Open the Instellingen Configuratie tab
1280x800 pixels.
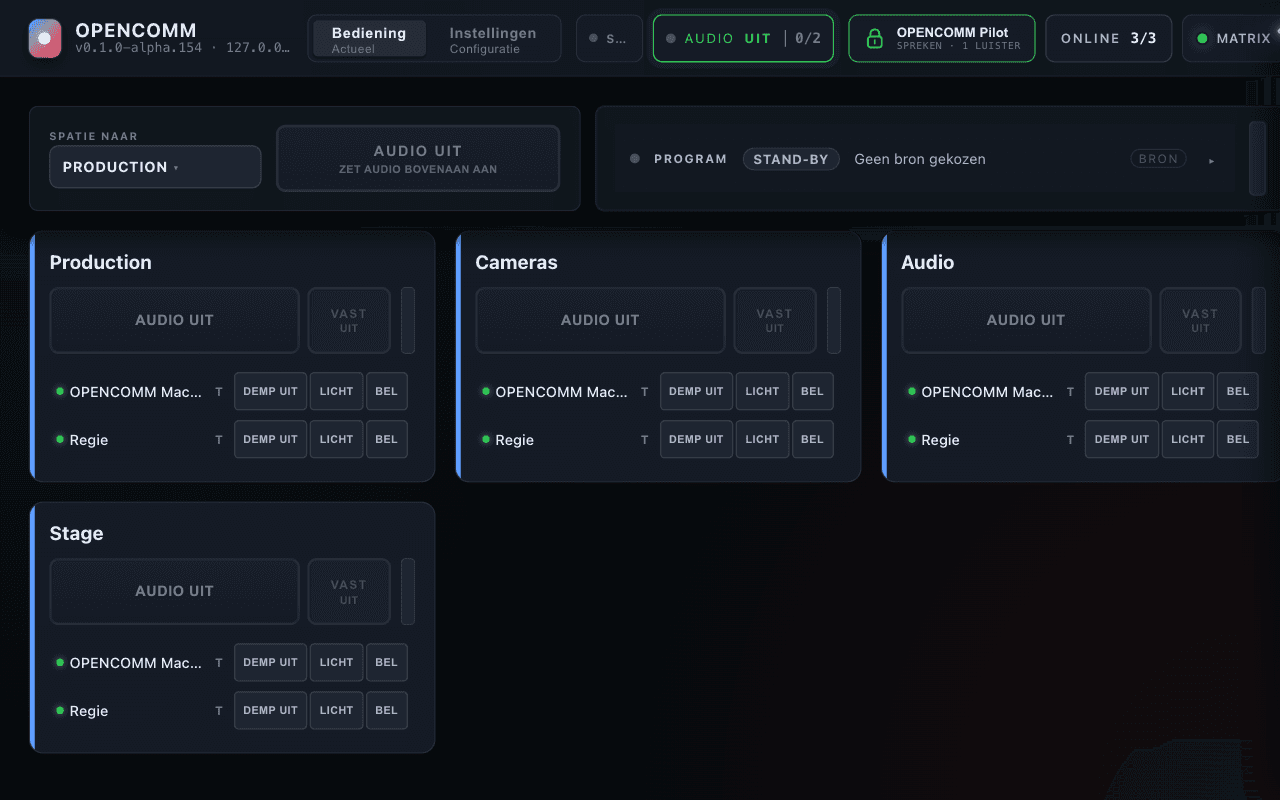(x=493, y=39)
